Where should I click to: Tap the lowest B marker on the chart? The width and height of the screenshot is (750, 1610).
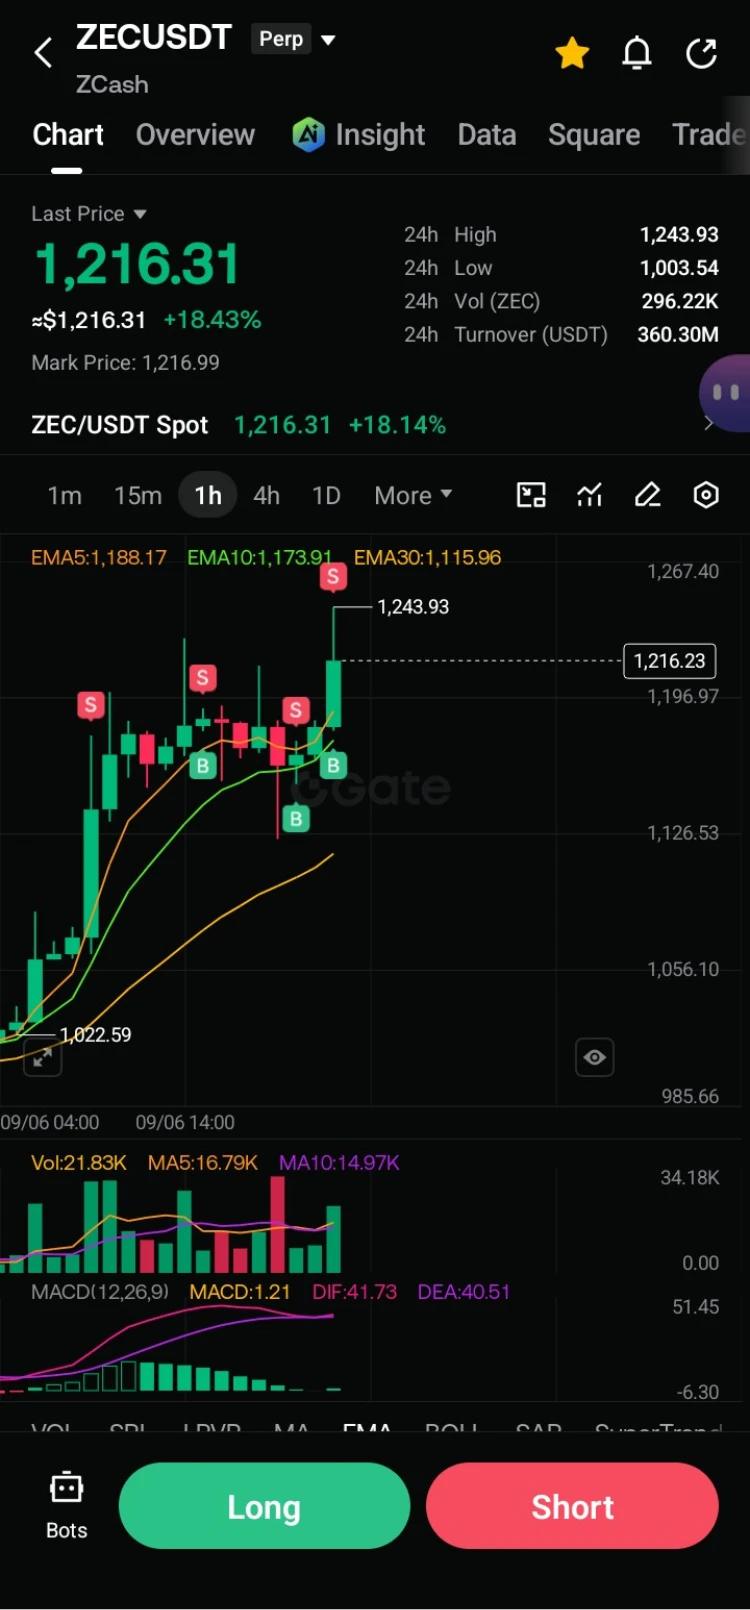[x=295, y=819]
